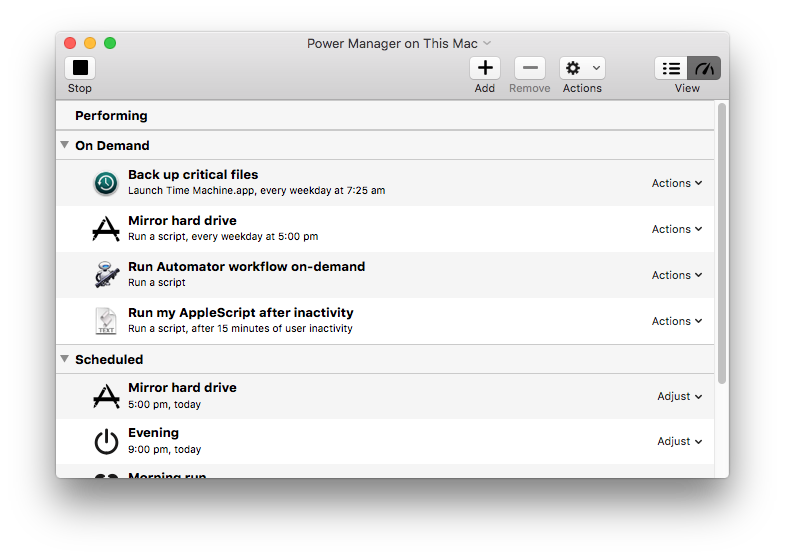Click App Store icon of on-demand Mirror hard drive
This screenshot has height=558, width=785.
(106, 229)
